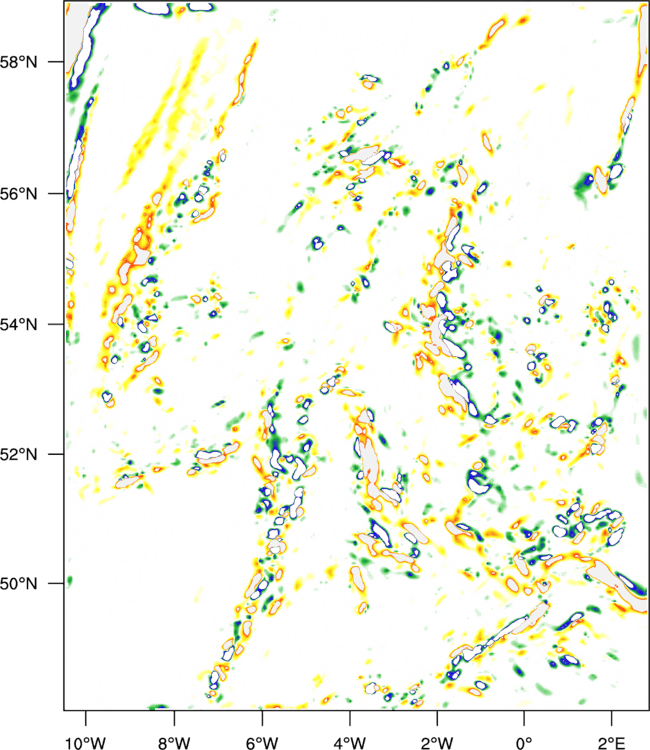Click the 2°E longitude label
Image resolution: width=650 pixels, height=750 pixels.
point(612,743)
